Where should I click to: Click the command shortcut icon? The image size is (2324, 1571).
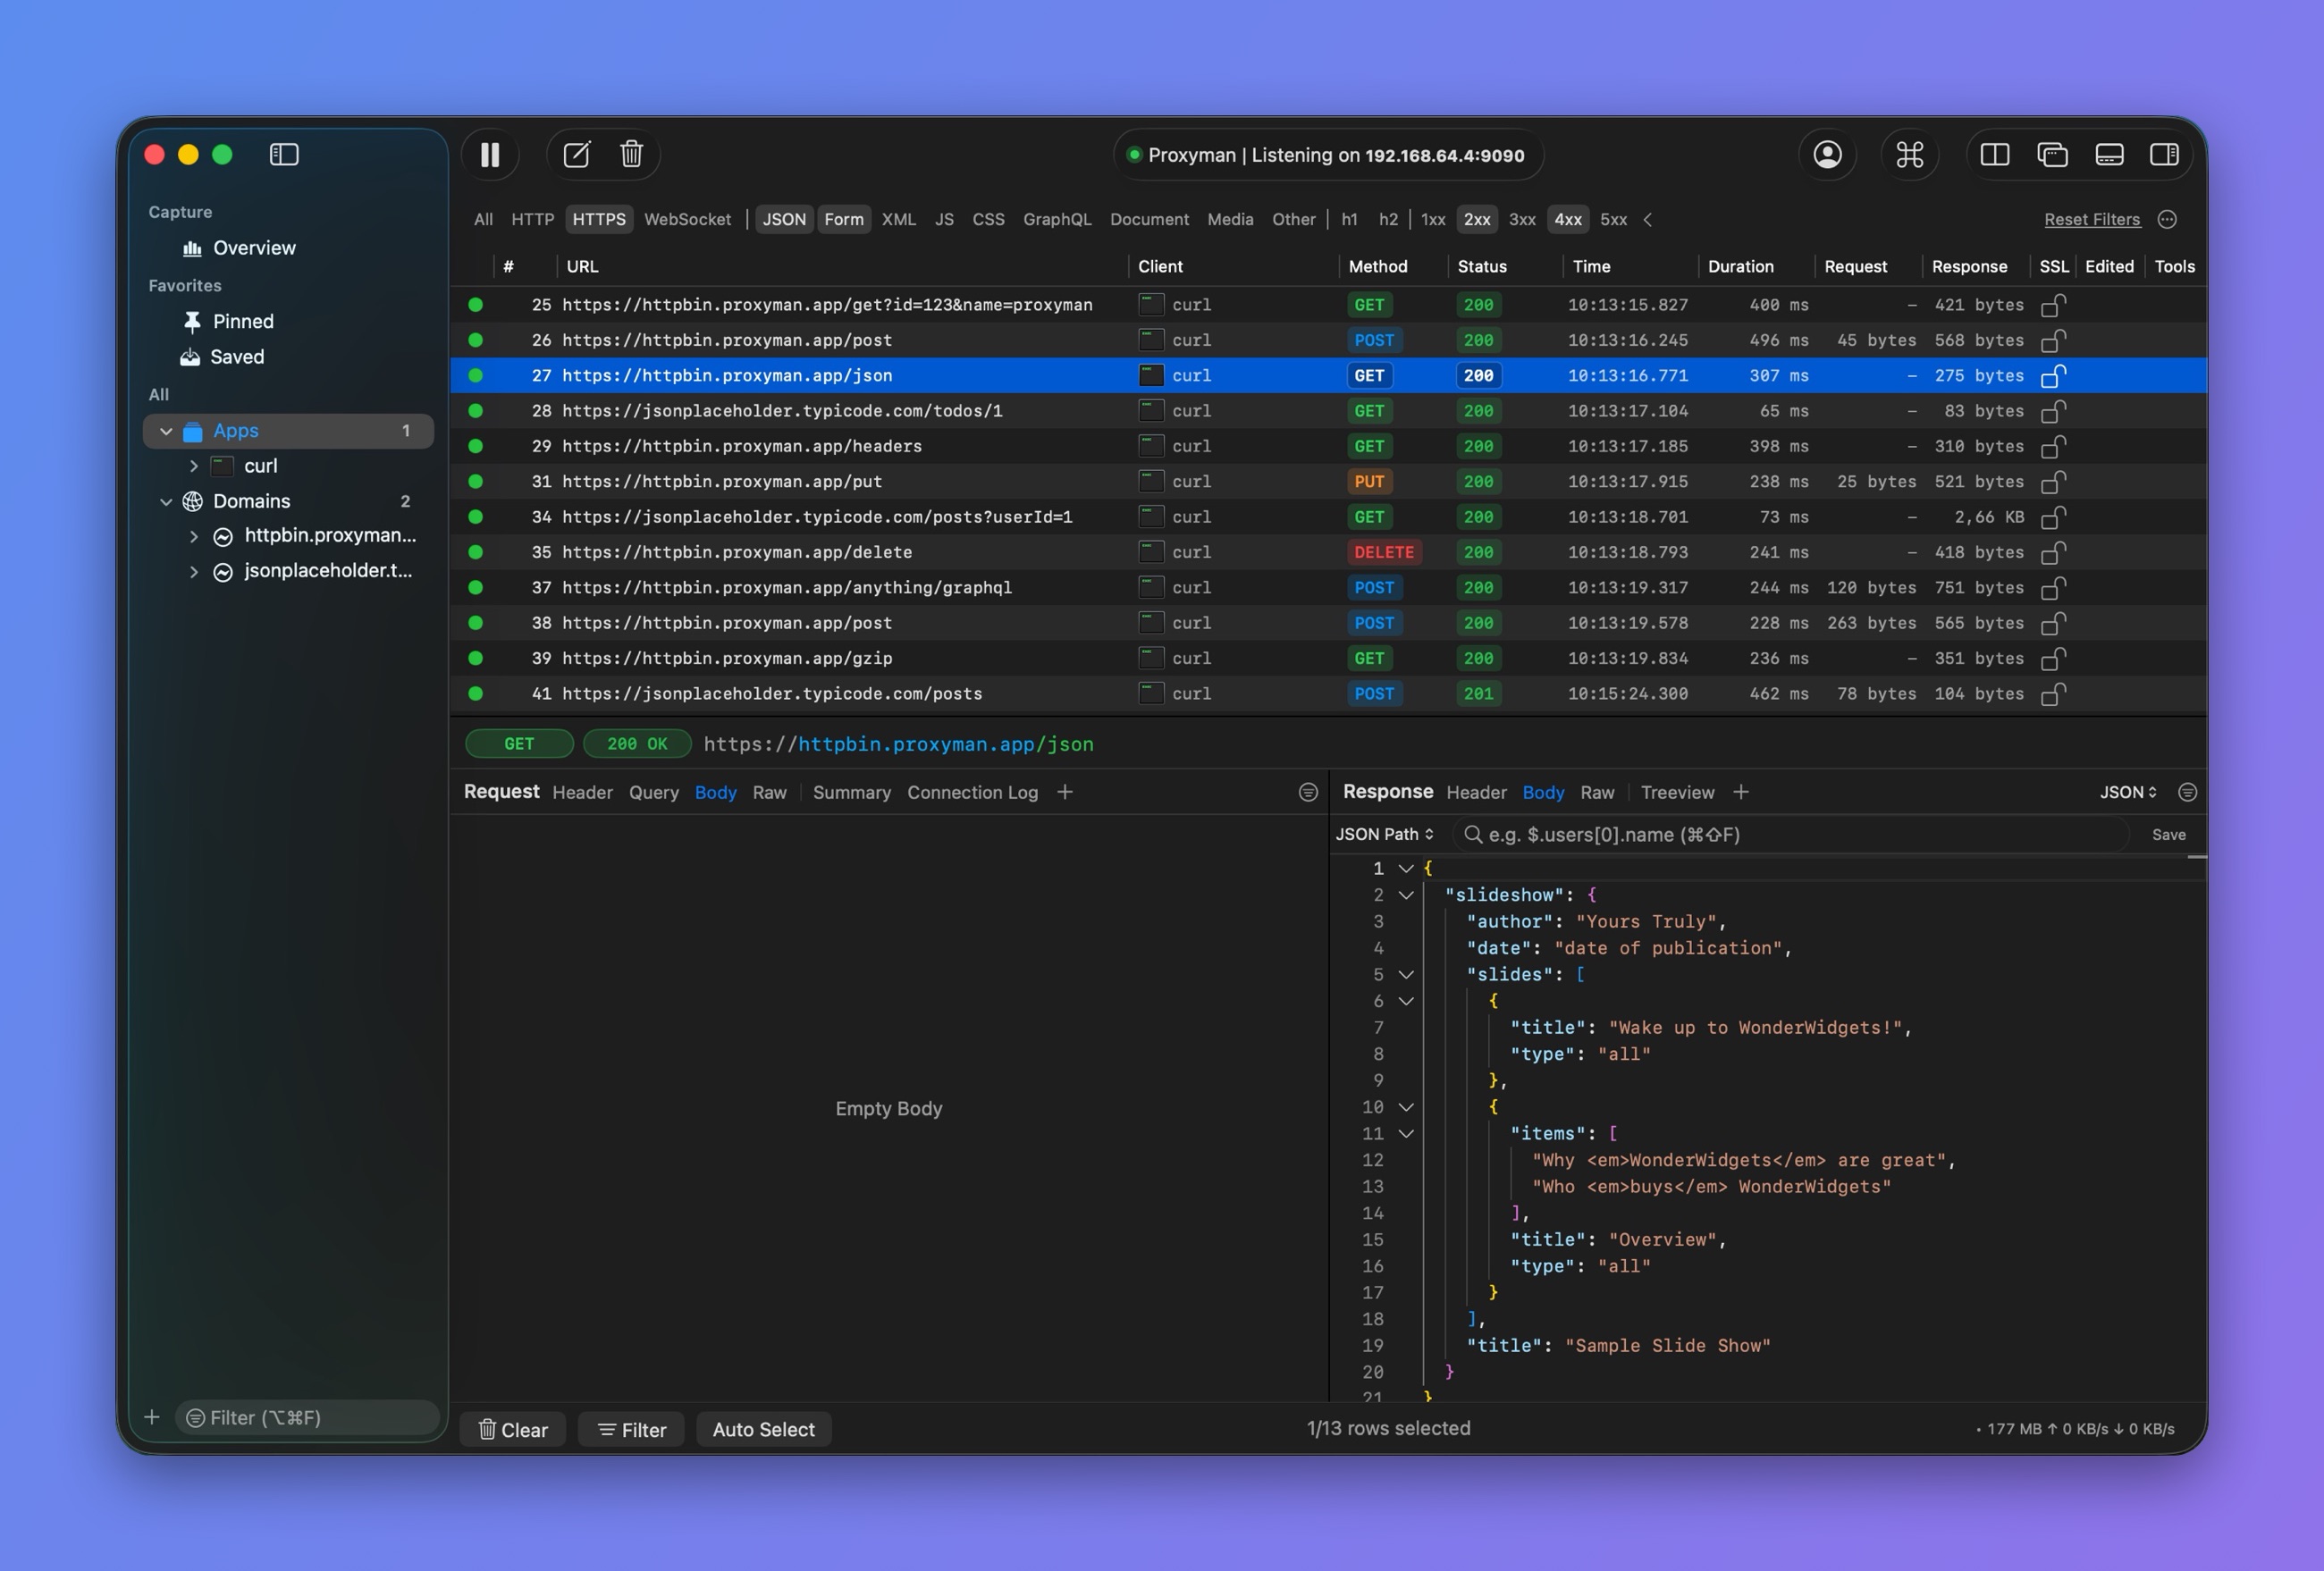1909,155
